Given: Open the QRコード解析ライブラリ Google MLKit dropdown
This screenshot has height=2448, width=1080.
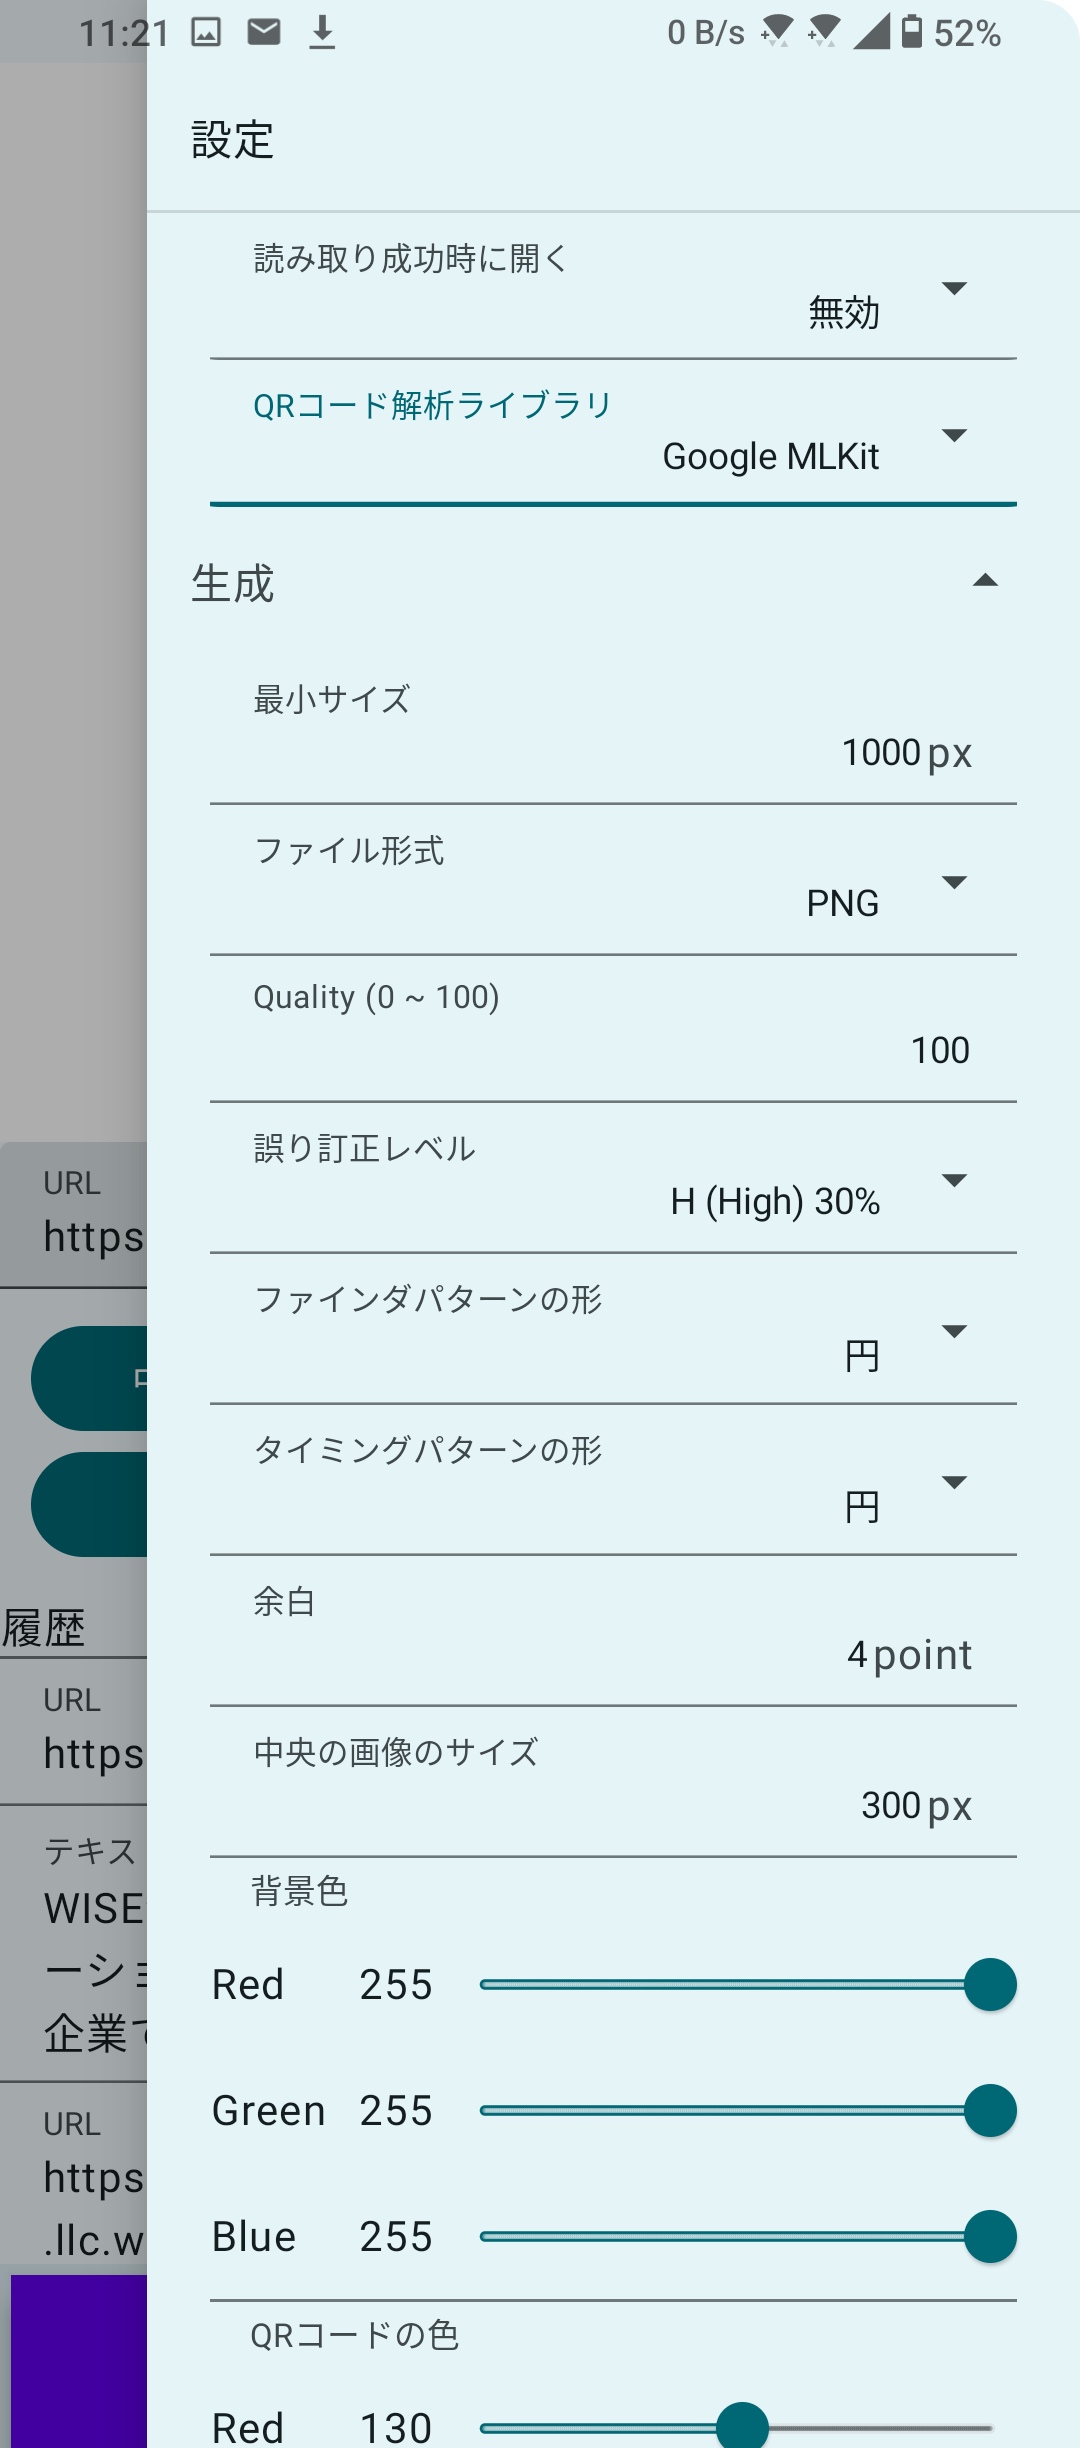Looking at the screenshot, I should click(770, 457).
